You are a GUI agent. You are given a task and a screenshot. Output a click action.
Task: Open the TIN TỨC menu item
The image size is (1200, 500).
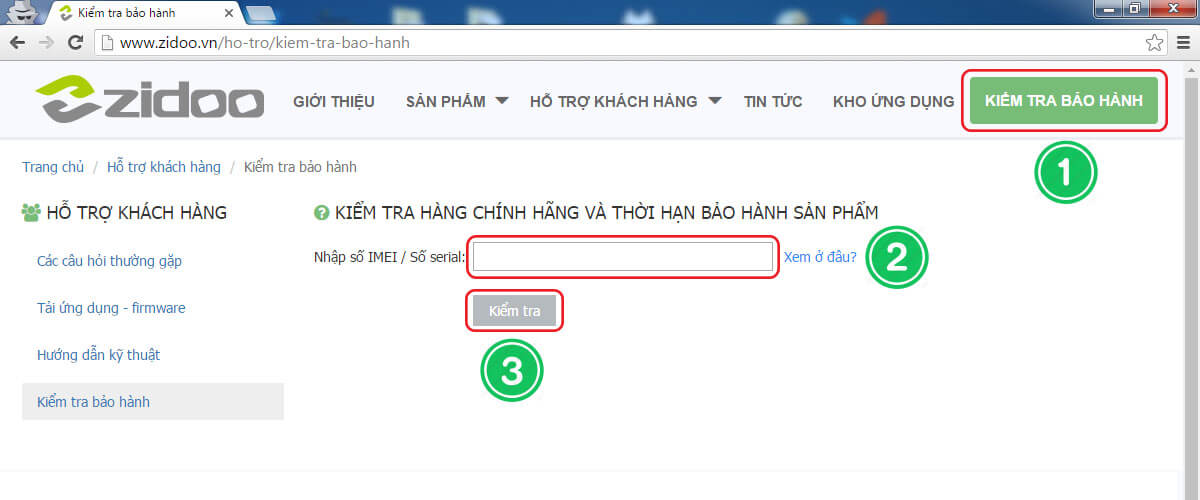pyautogui.click(x=773, y=101)
